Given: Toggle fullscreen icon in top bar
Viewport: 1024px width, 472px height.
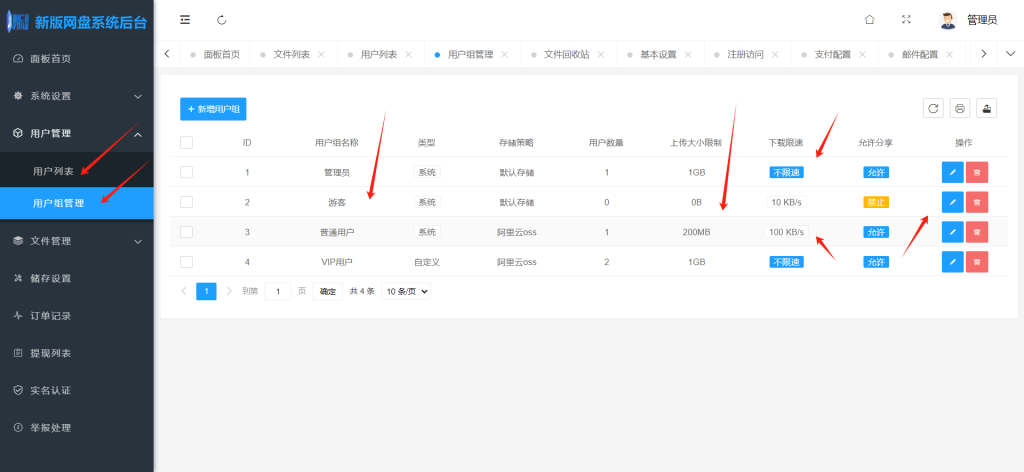Looking at the screenshot, I should [906, 20].
